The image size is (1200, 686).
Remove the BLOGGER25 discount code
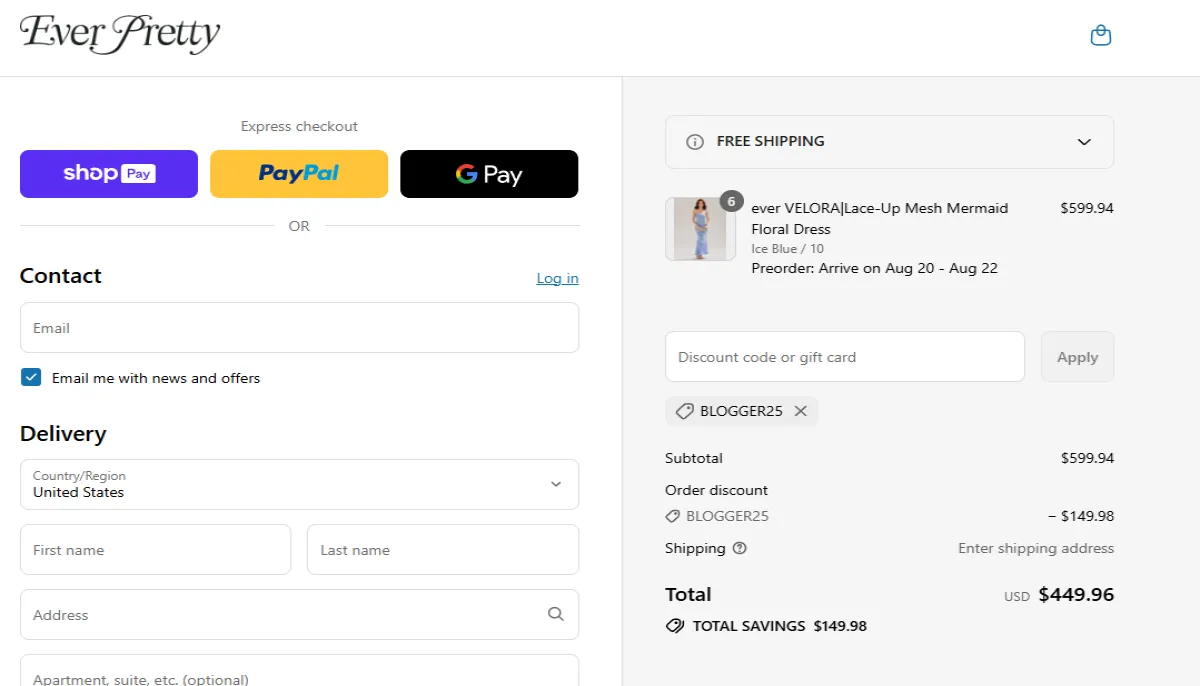(x=800, y=410)
